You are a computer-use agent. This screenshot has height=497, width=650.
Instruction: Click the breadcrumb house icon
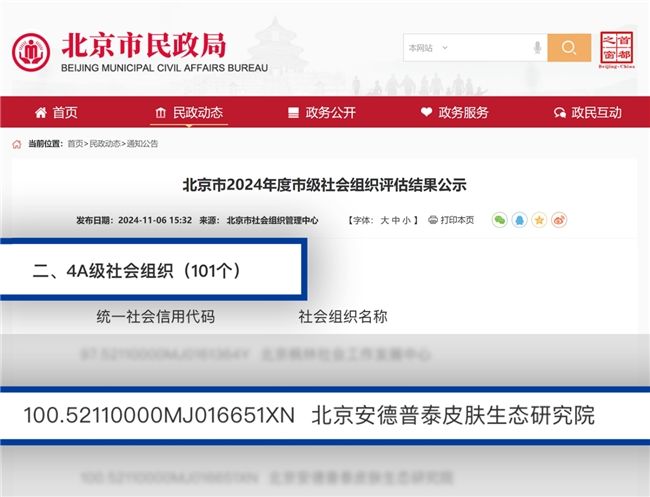pos(17,144)
